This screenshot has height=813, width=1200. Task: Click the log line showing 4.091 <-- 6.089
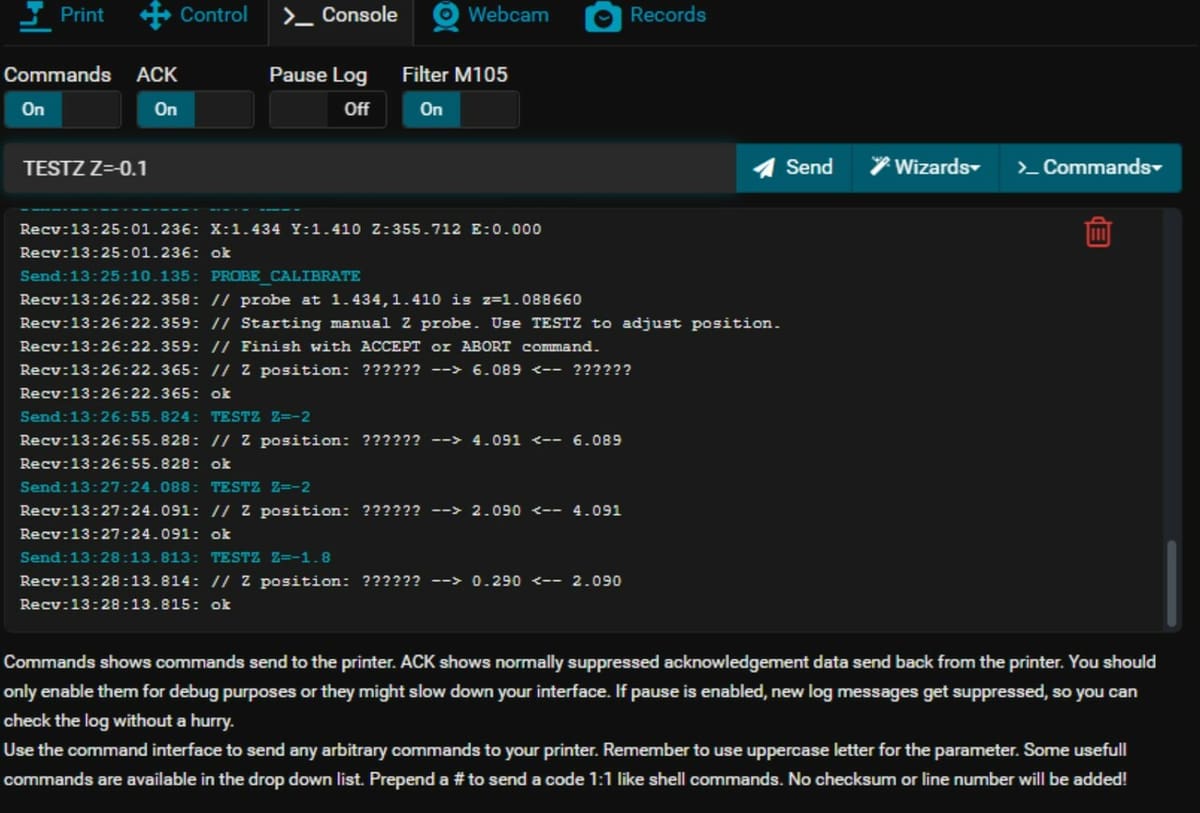tap(321, 440)
